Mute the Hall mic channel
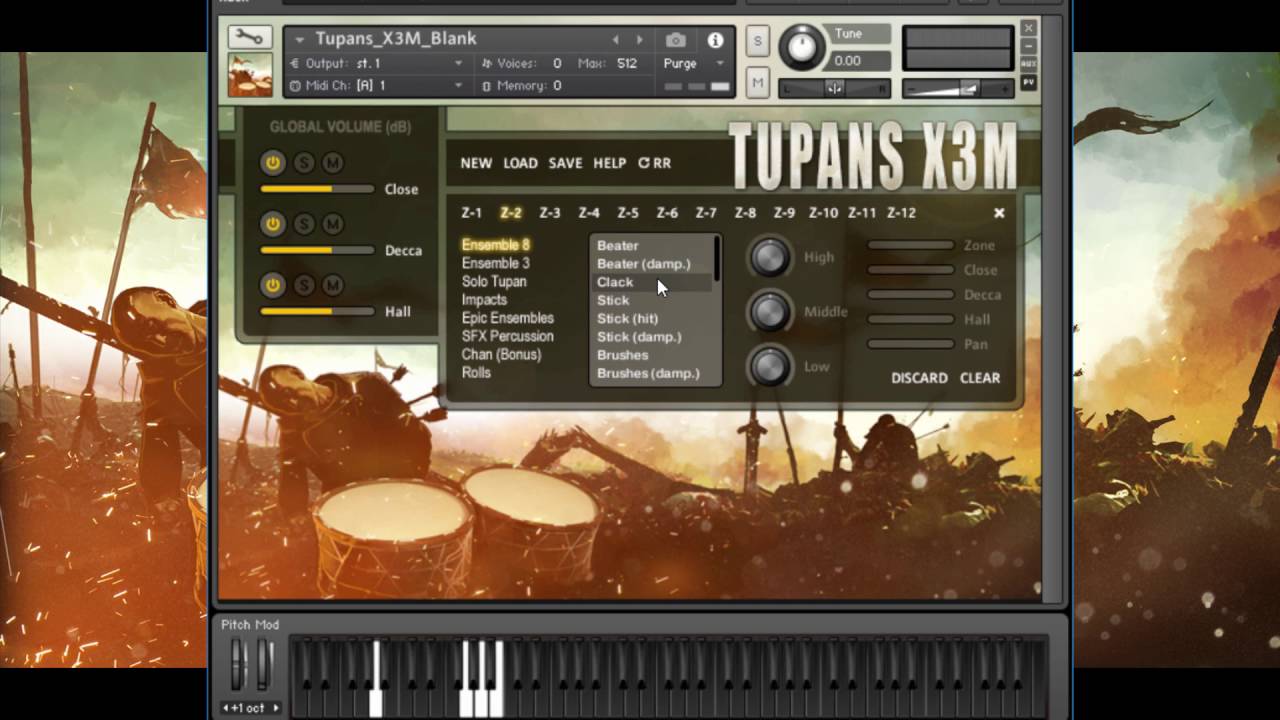Screen dimensions: 1280x720 333,286
